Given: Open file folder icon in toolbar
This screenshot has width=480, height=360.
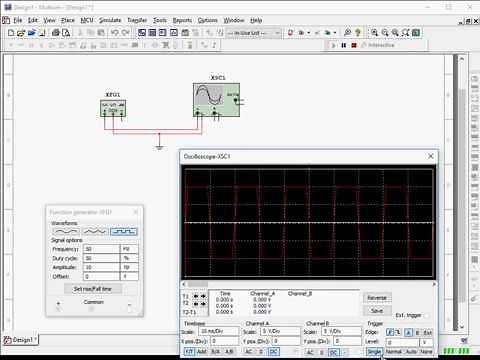Looking at the screenshot, I should [21, 33].
